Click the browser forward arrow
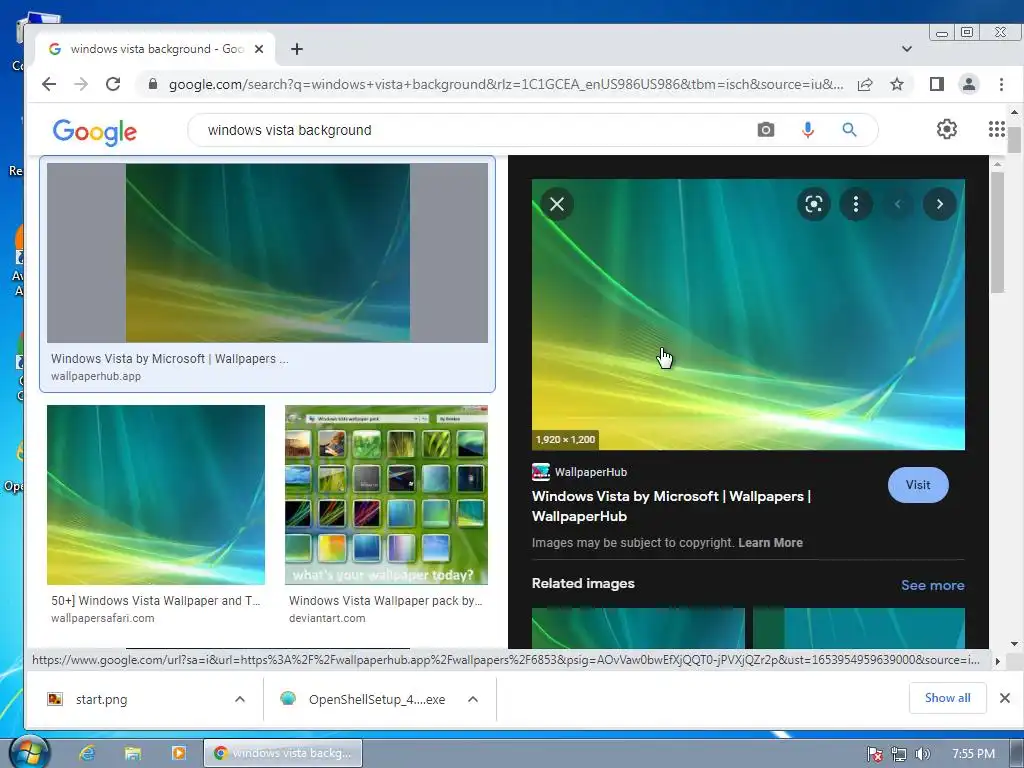Image resolution: width=1024 pixels, height=768 pixels. click(81, 84)
